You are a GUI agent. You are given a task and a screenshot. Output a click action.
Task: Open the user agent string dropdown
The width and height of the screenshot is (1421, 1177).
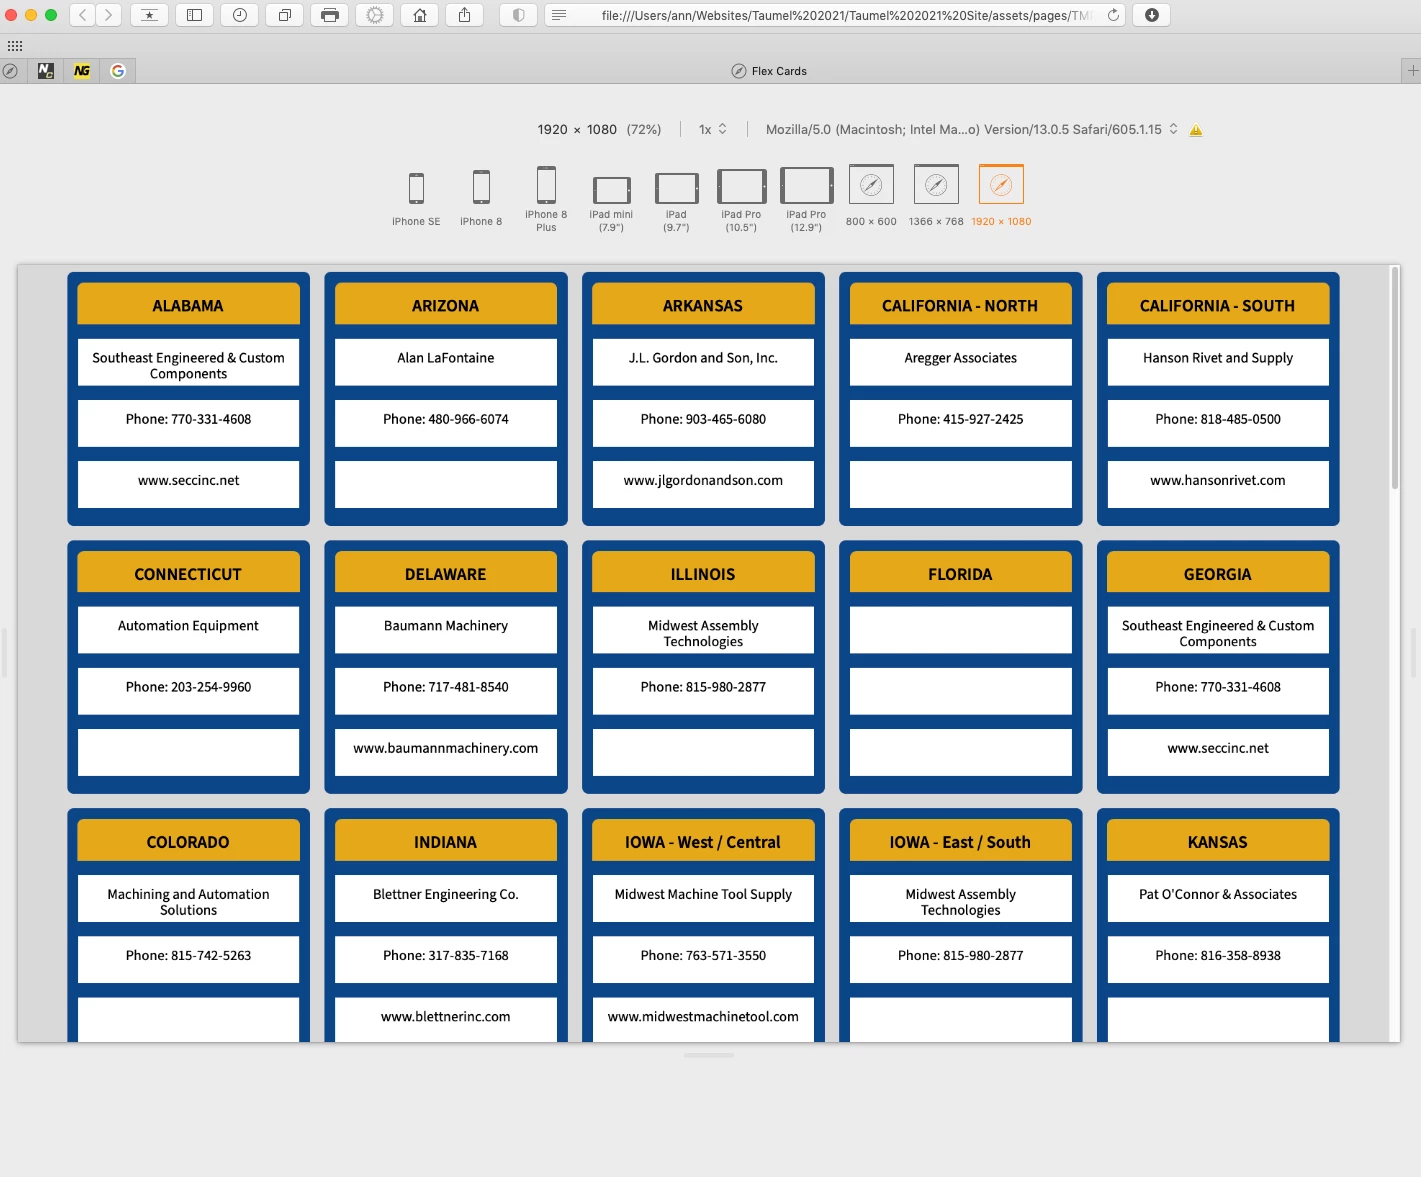972,129
